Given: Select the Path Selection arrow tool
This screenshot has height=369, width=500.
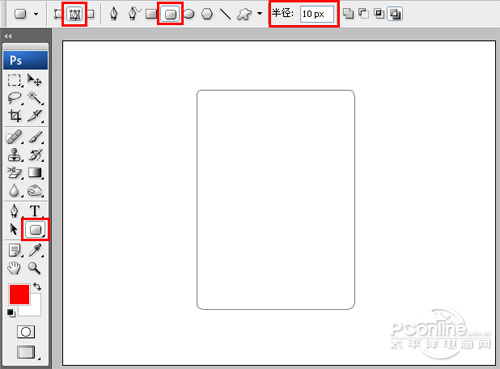Looking at the screenshot, I should (13, 229).
